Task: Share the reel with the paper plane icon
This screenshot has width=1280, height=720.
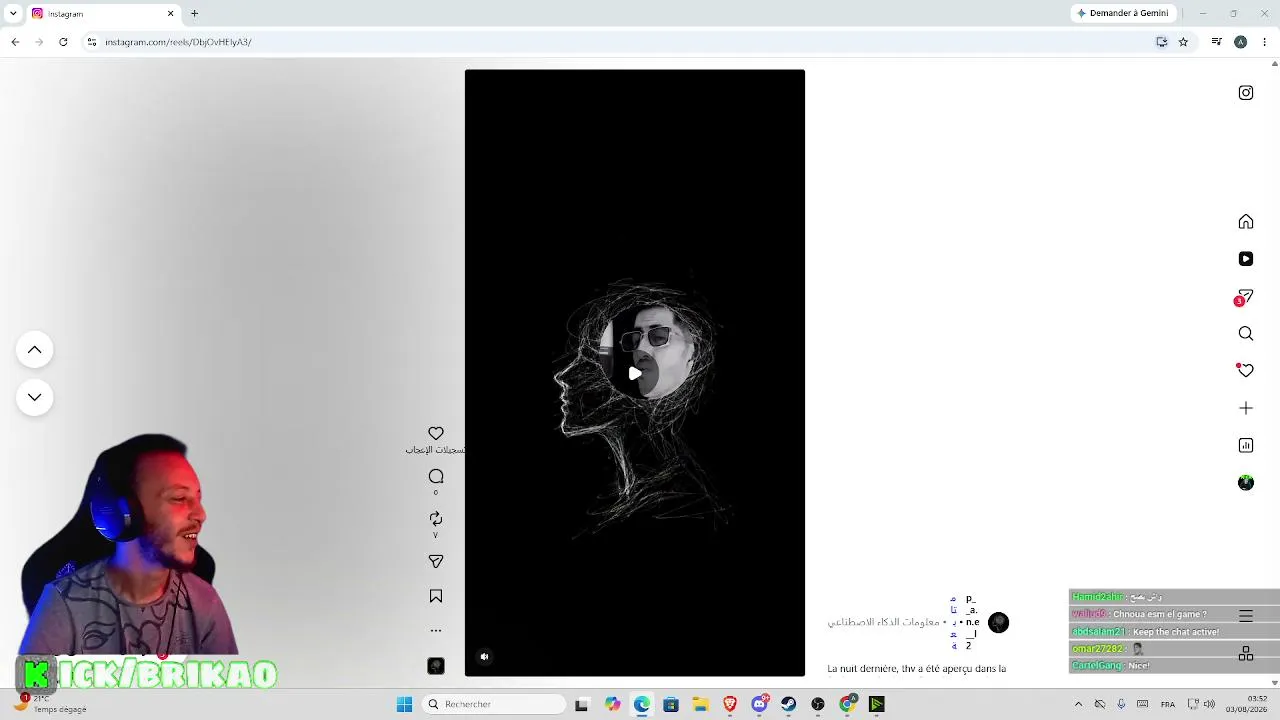Action: [436, 562]
